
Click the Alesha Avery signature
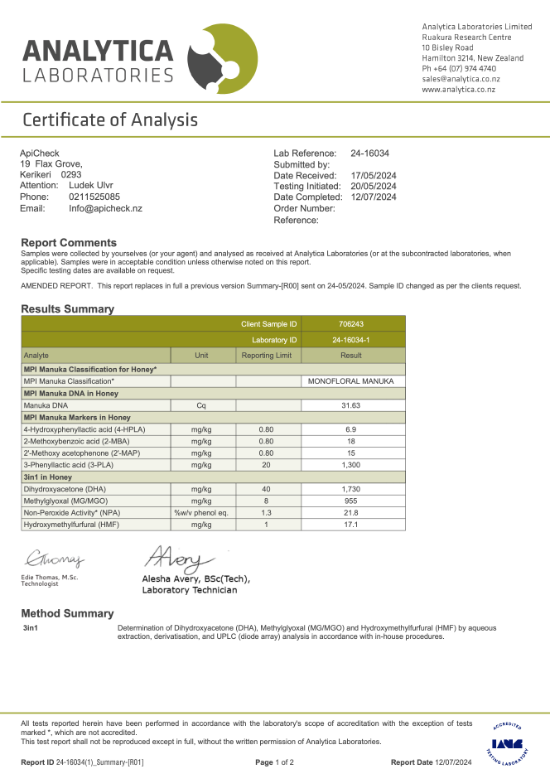179,559
